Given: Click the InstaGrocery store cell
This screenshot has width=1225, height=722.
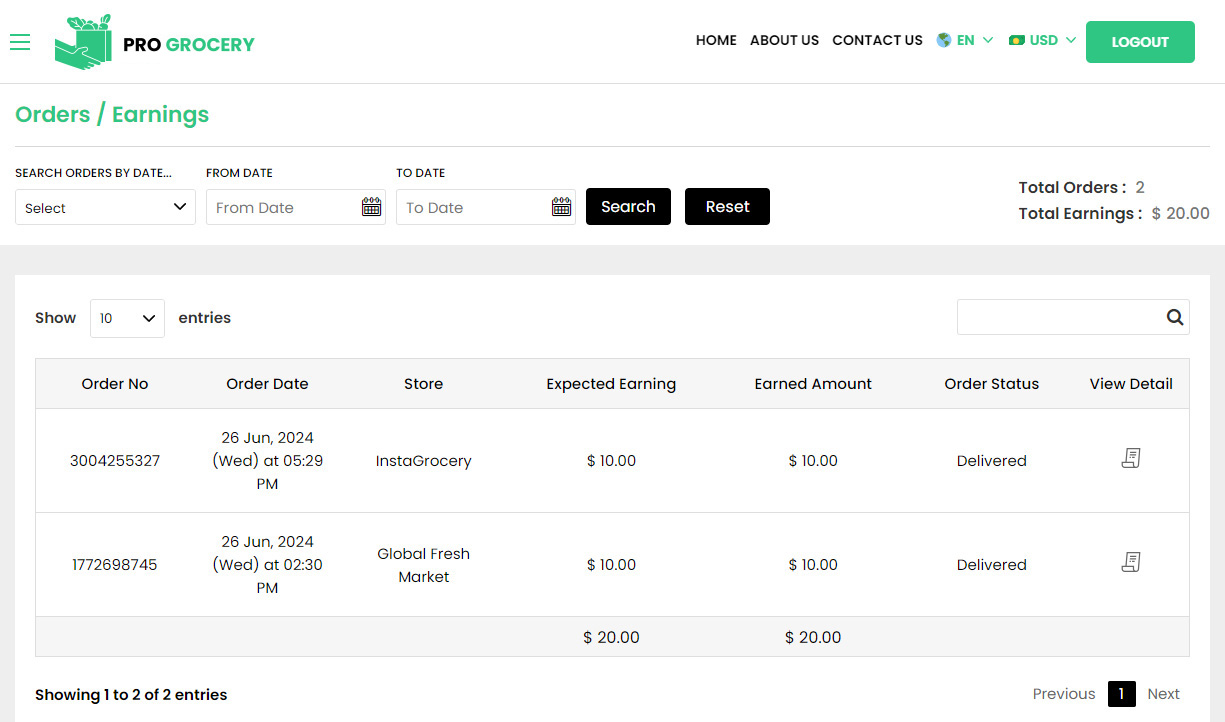Looking at the screenshot, I should [x=423, y=461].
